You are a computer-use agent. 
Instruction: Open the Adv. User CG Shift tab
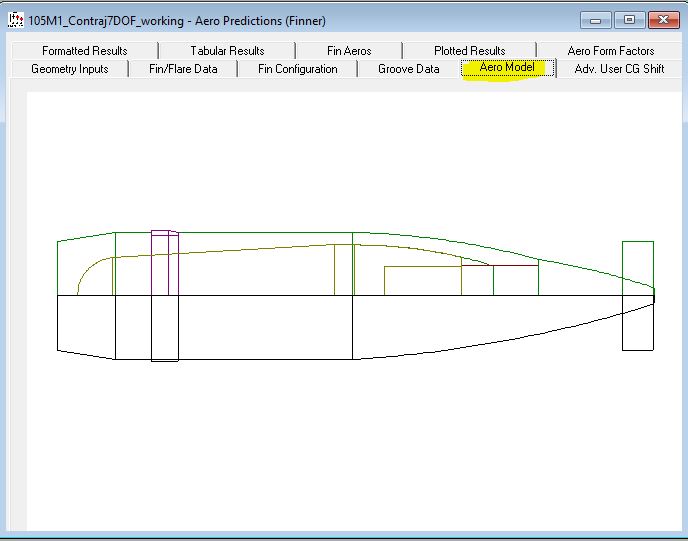click(x=619, y=69)
